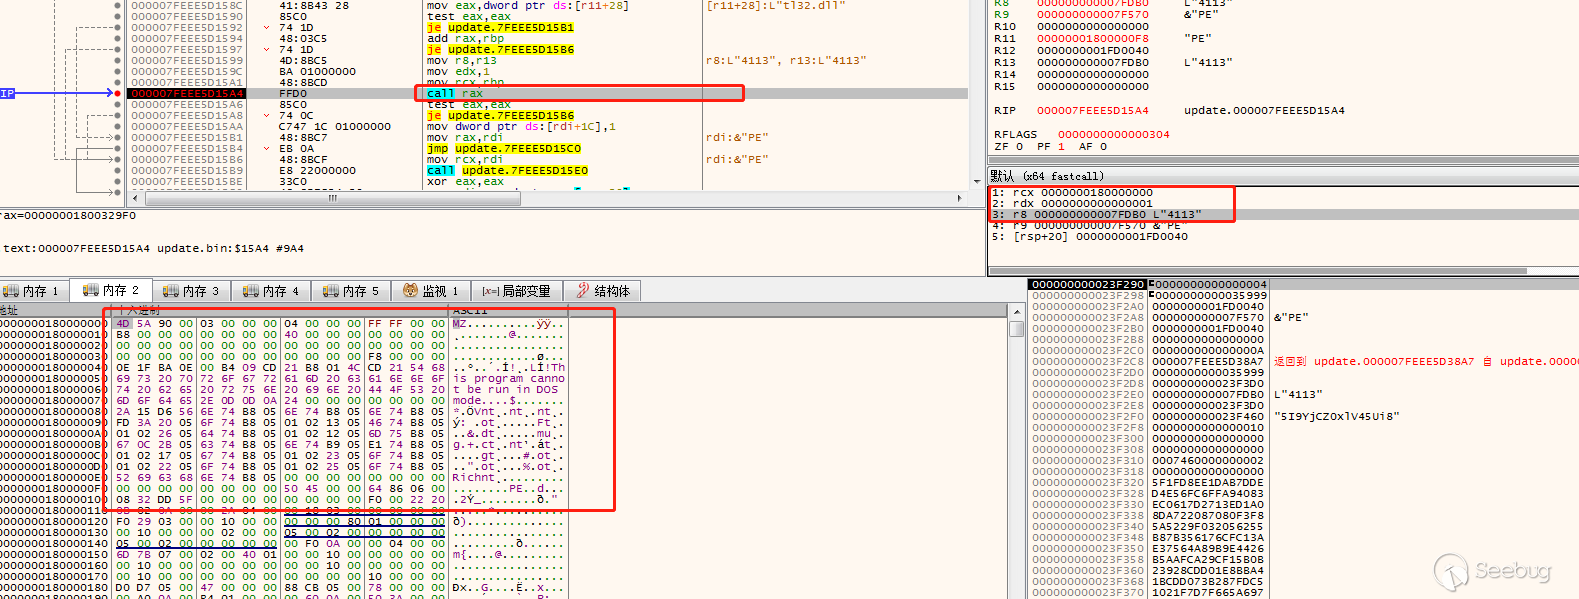
Task: Click the right arrow of disassembly horizontal scrollbar
Action: (x=960, y=198)
